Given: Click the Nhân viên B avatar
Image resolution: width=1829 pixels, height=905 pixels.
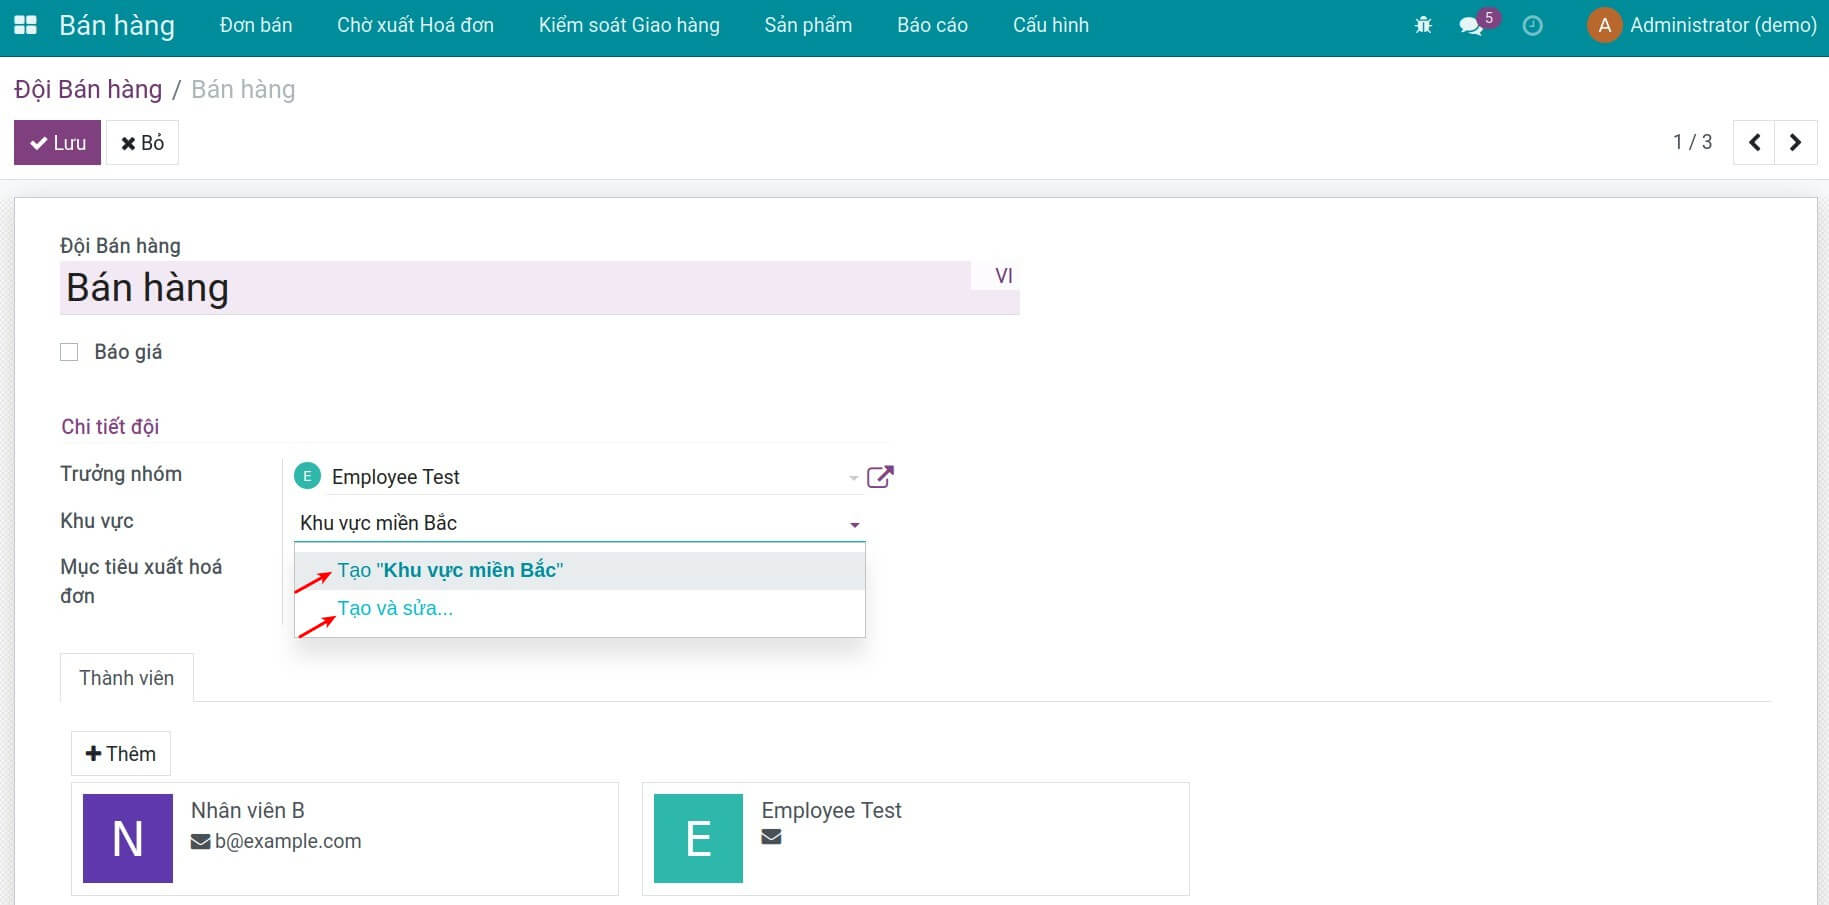Looking at the screenshot, I should (128, 838).
